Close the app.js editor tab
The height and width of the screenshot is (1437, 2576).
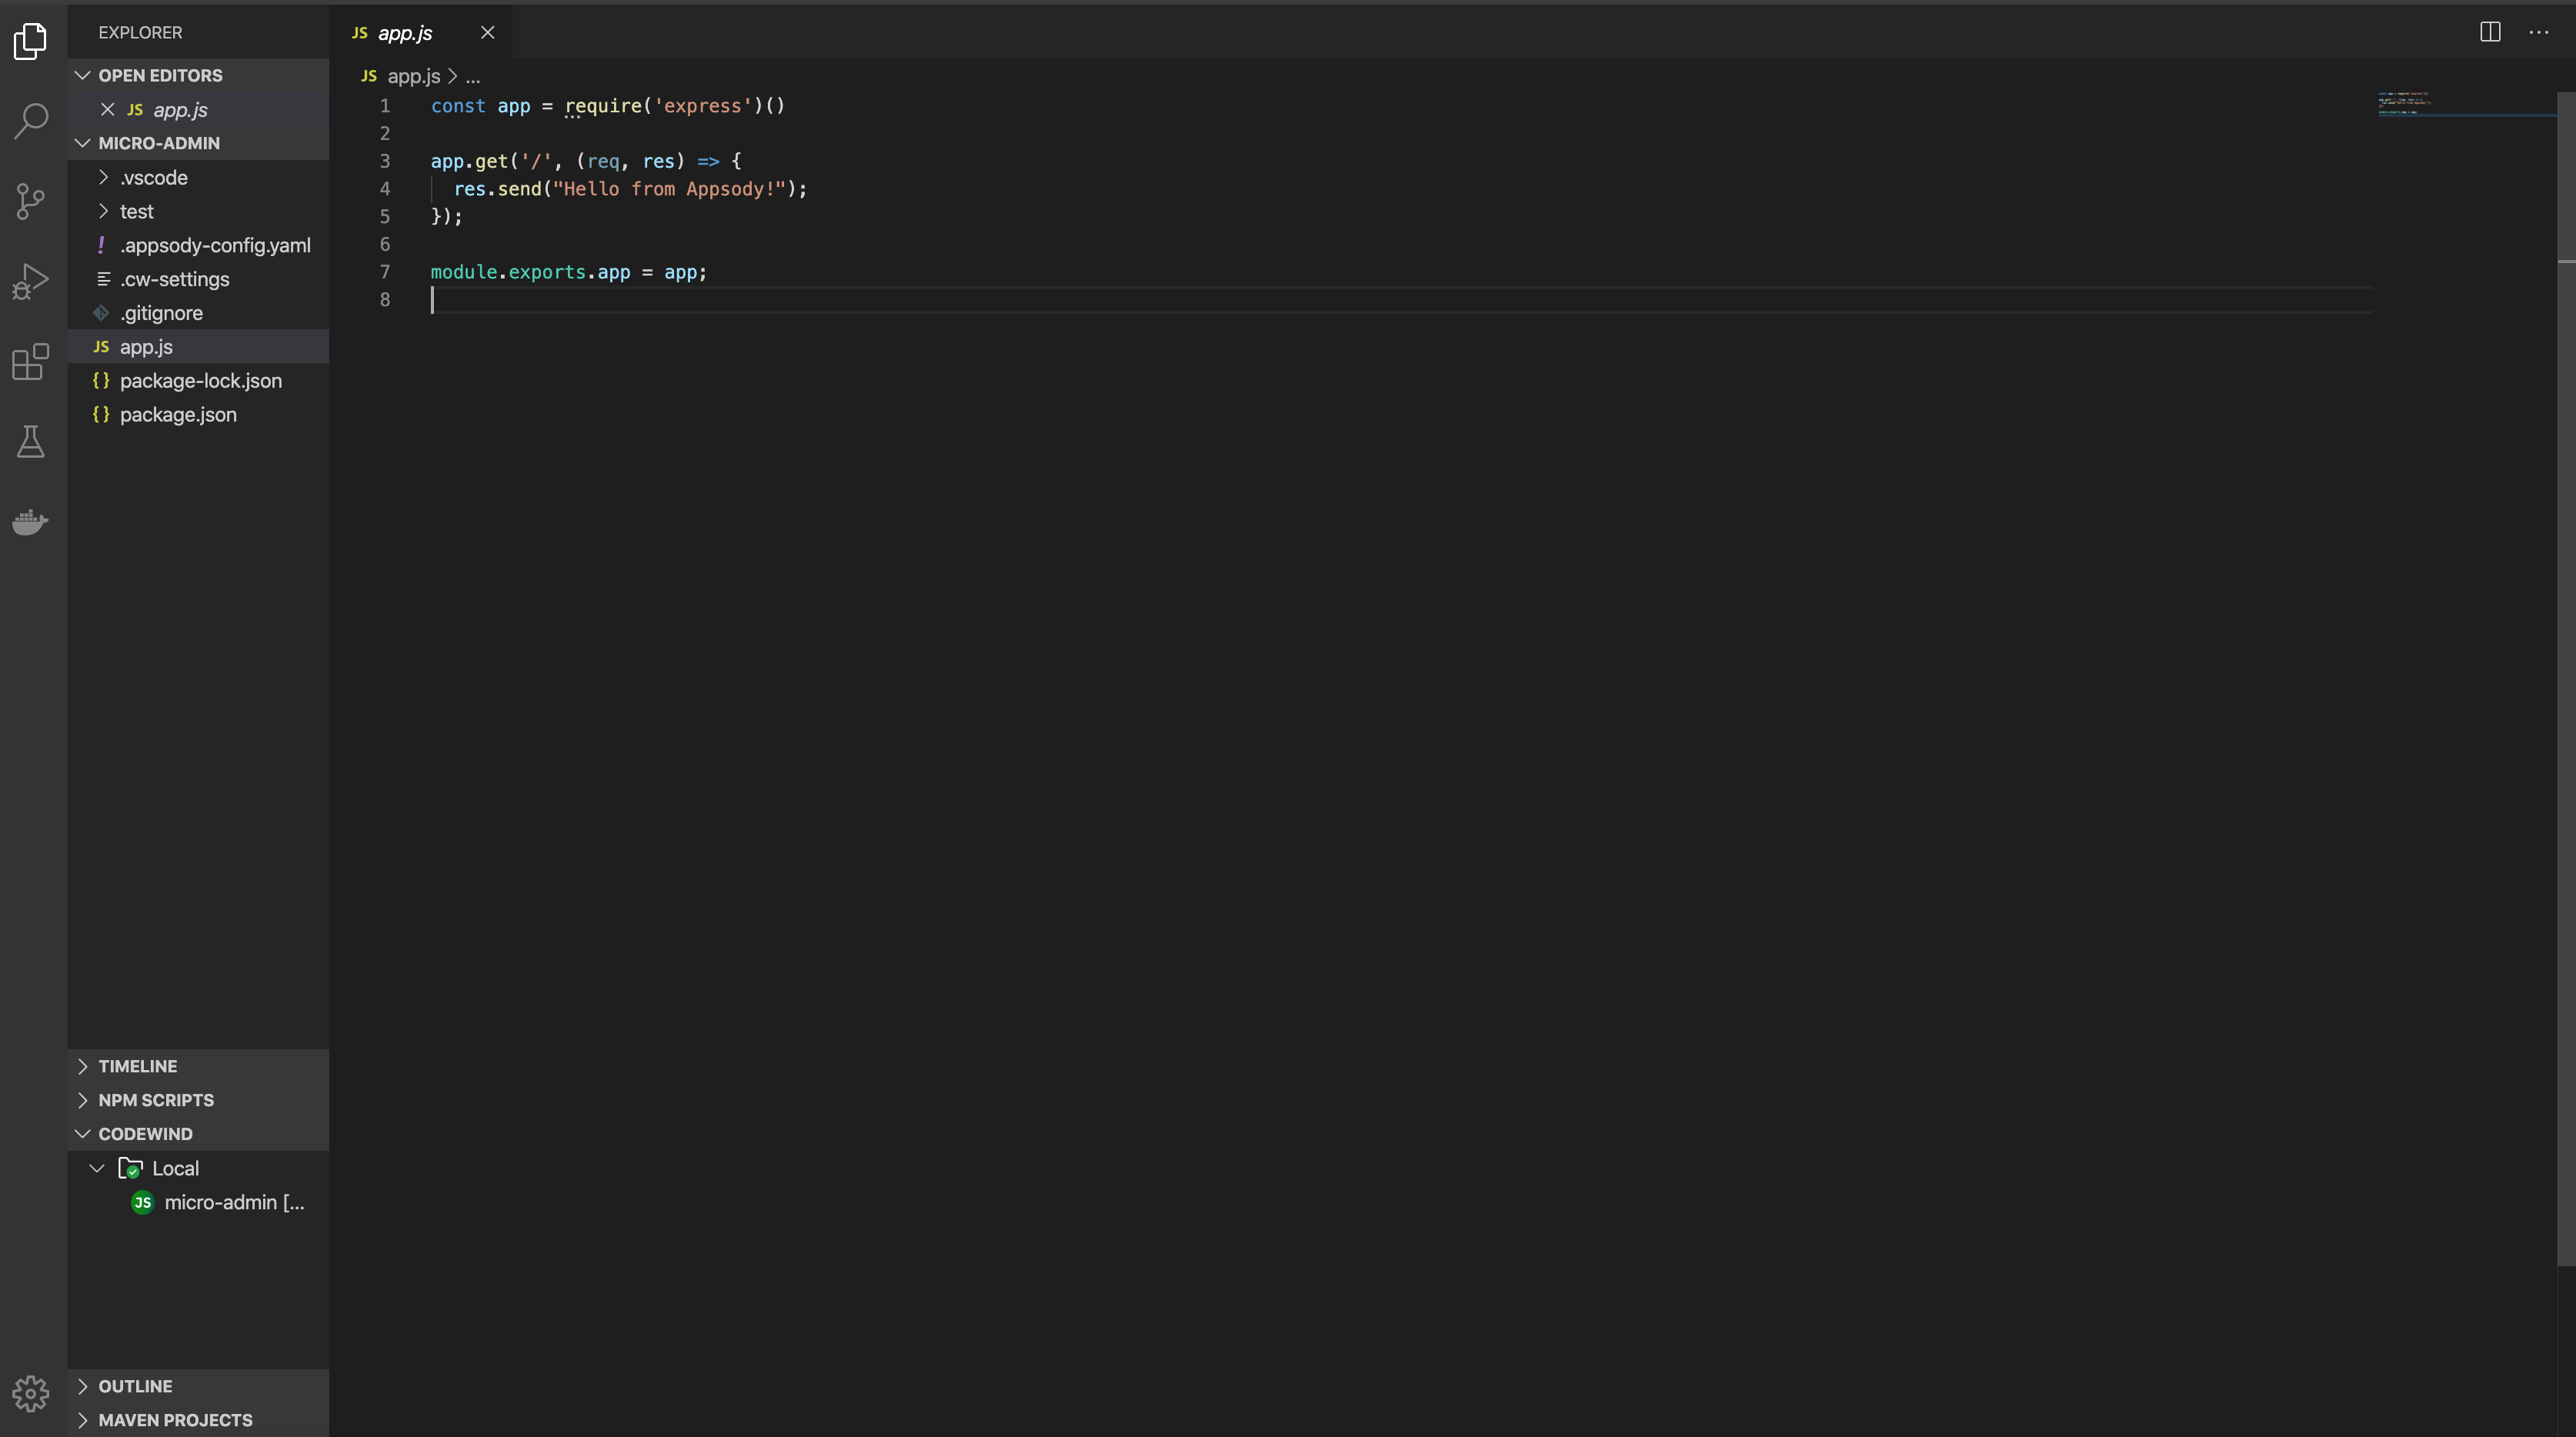click(487, 32)
